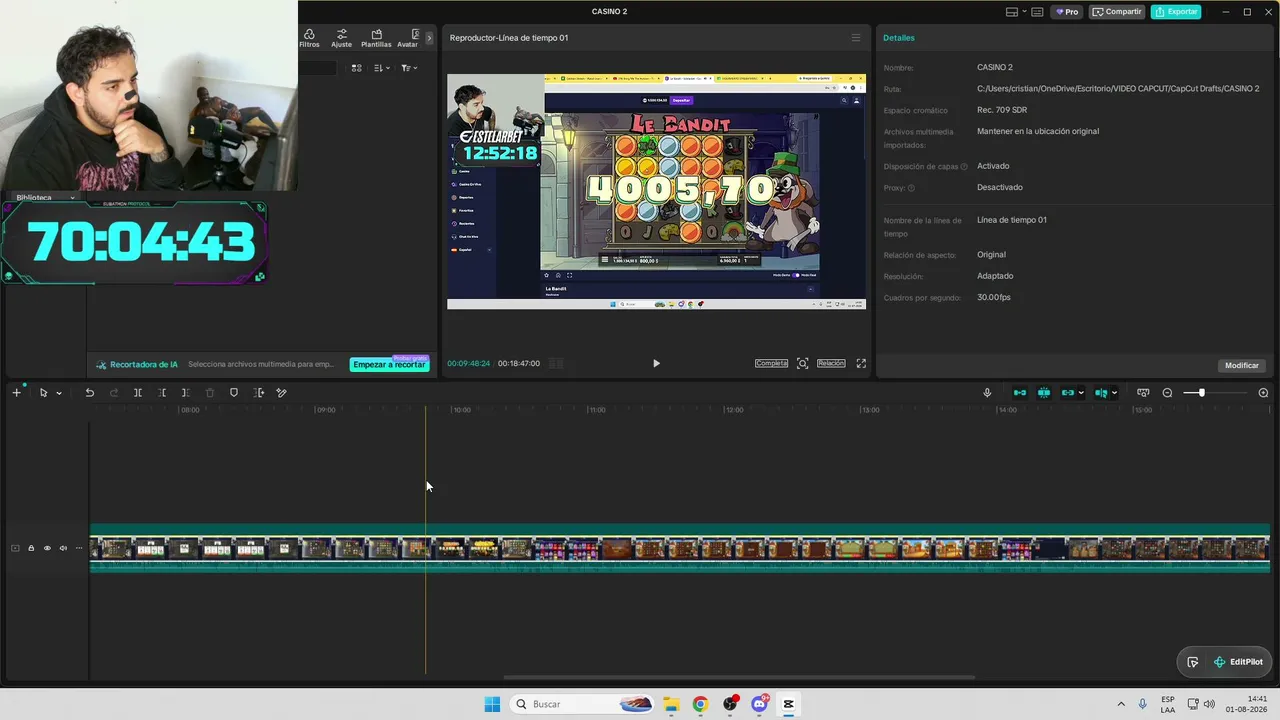The image size is (1280, 720).
Task: Open the keyboard shortcuts icon in title bar
Action: point(1037,12)
